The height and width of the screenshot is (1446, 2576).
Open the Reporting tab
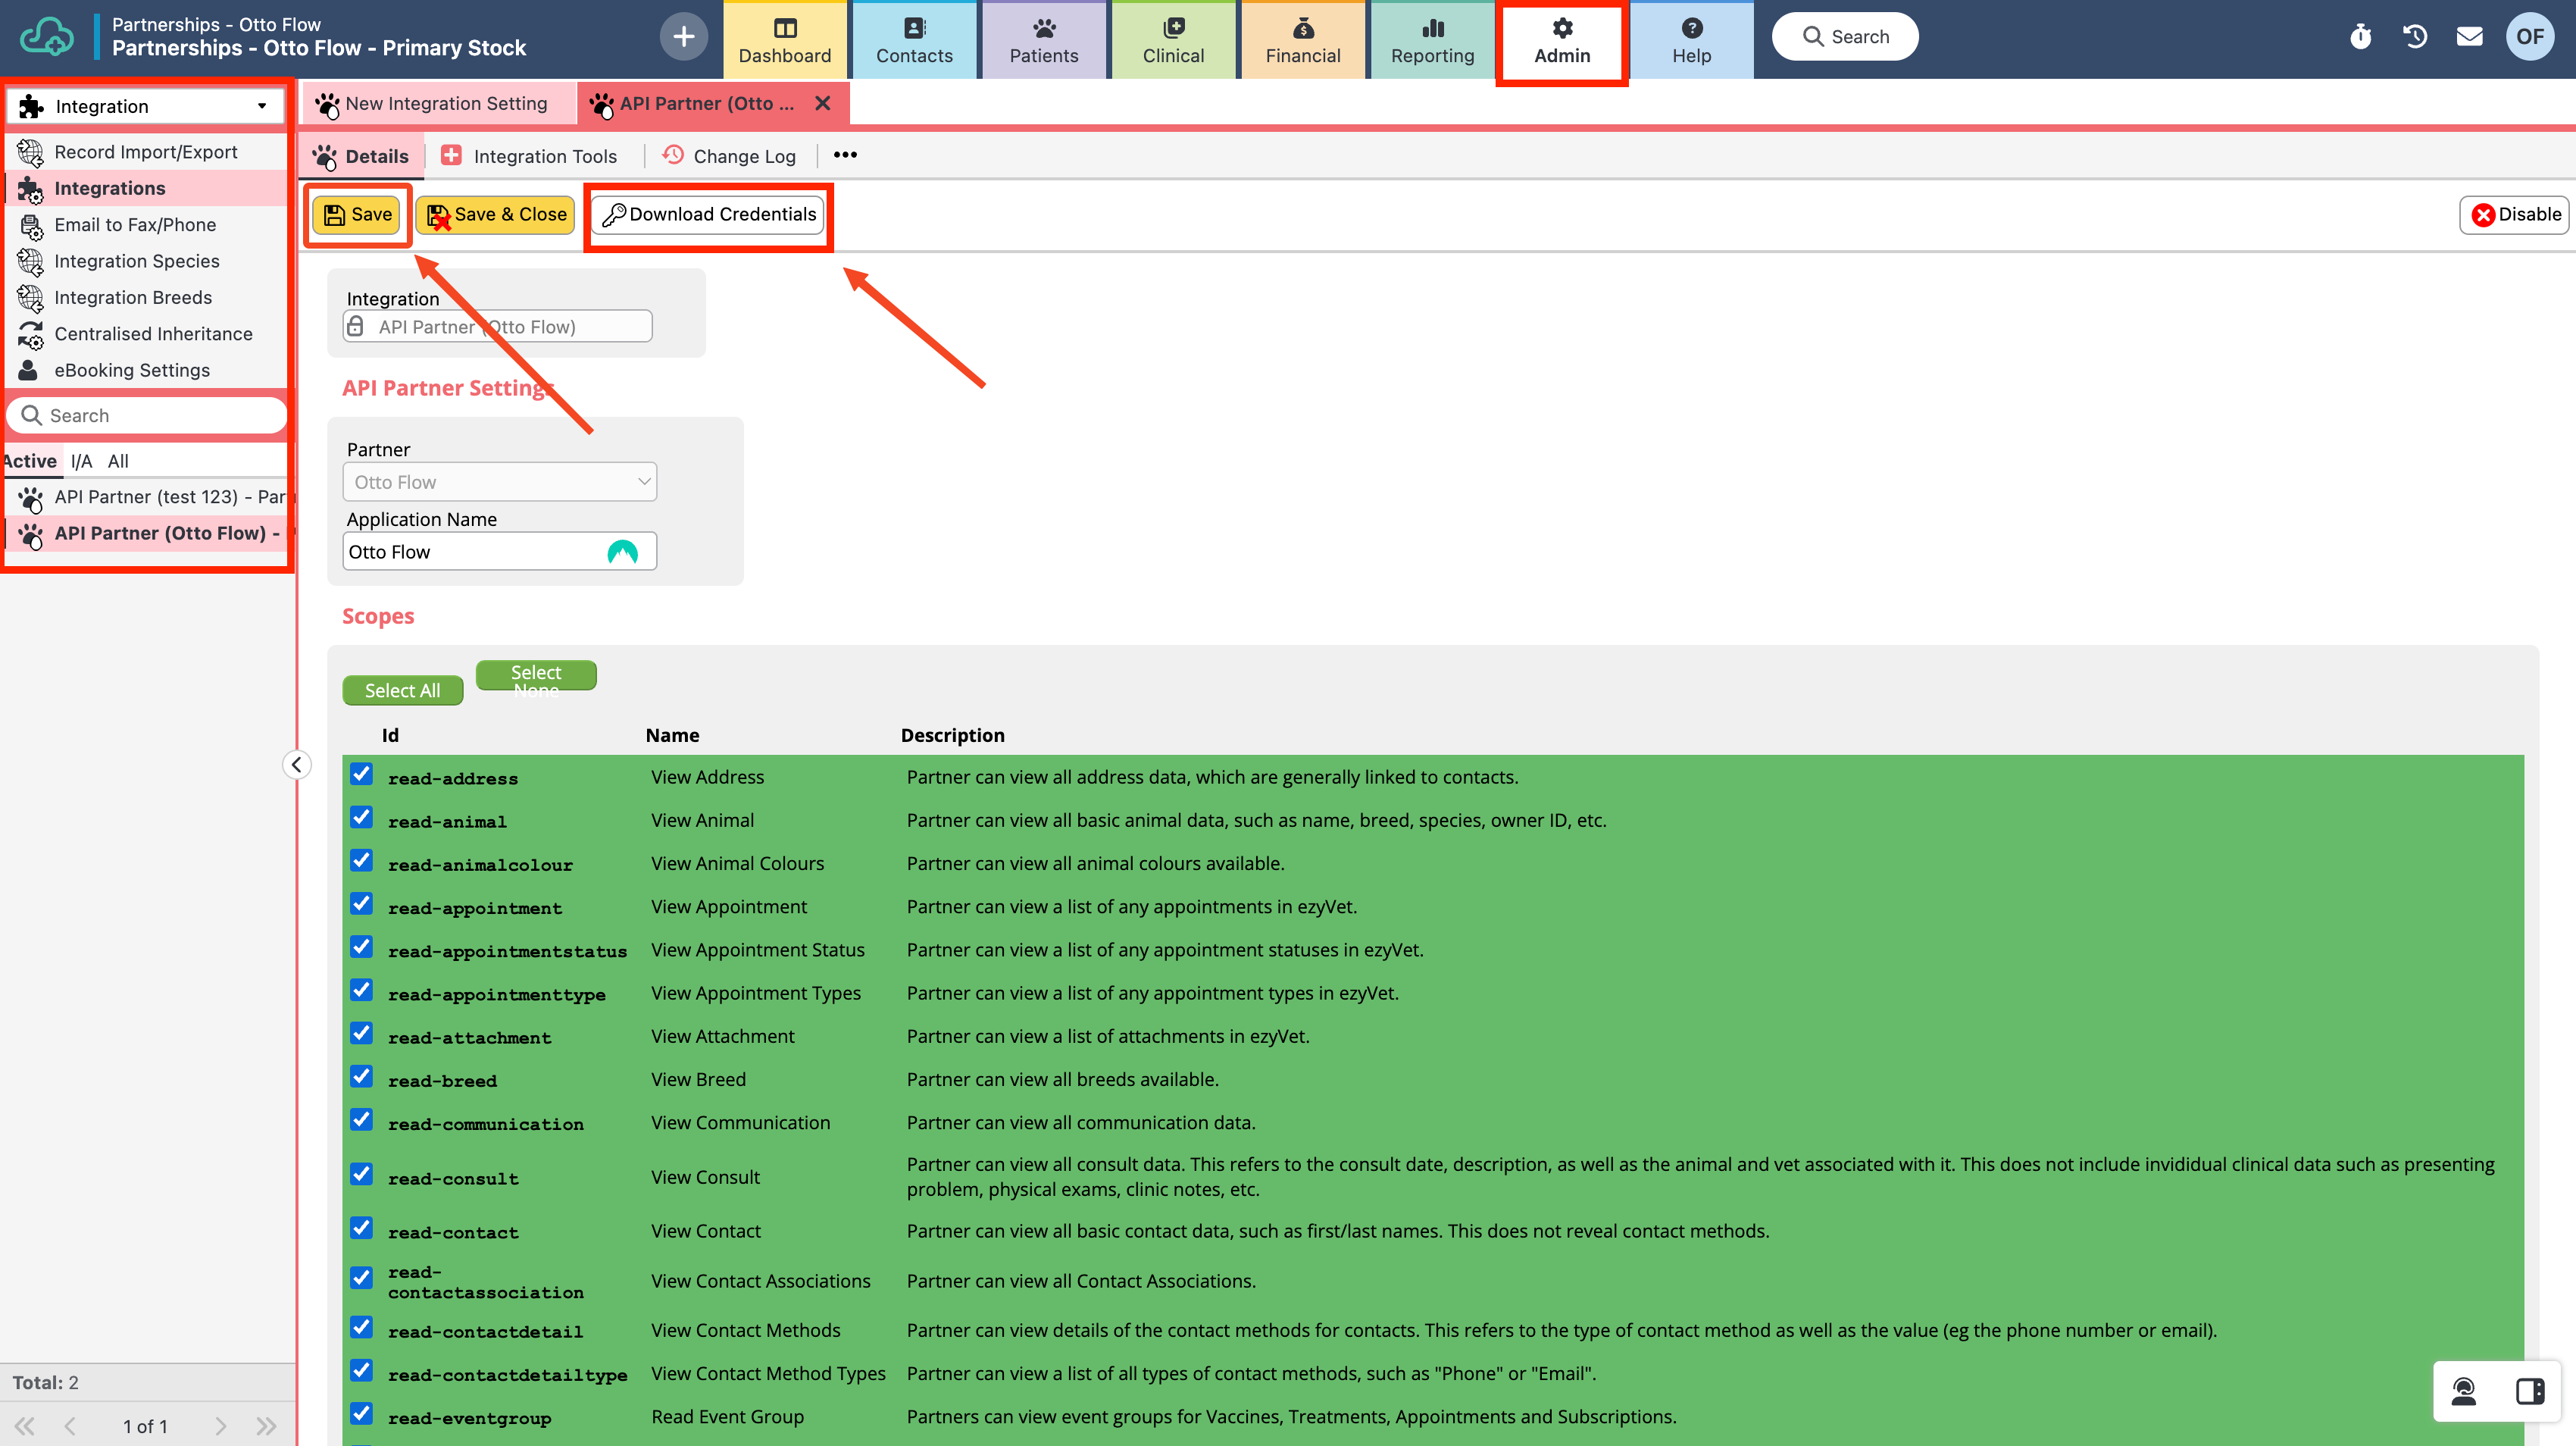[x=1432, y=40]
